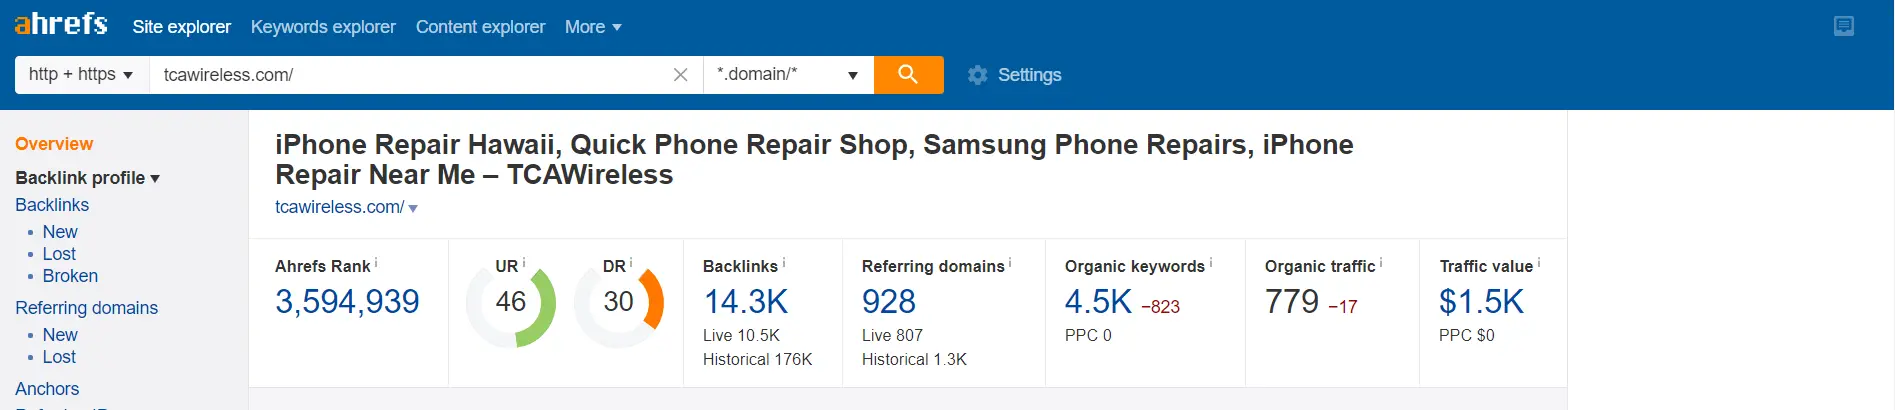Open the Settings gear icon

click(x=977, y=75)
